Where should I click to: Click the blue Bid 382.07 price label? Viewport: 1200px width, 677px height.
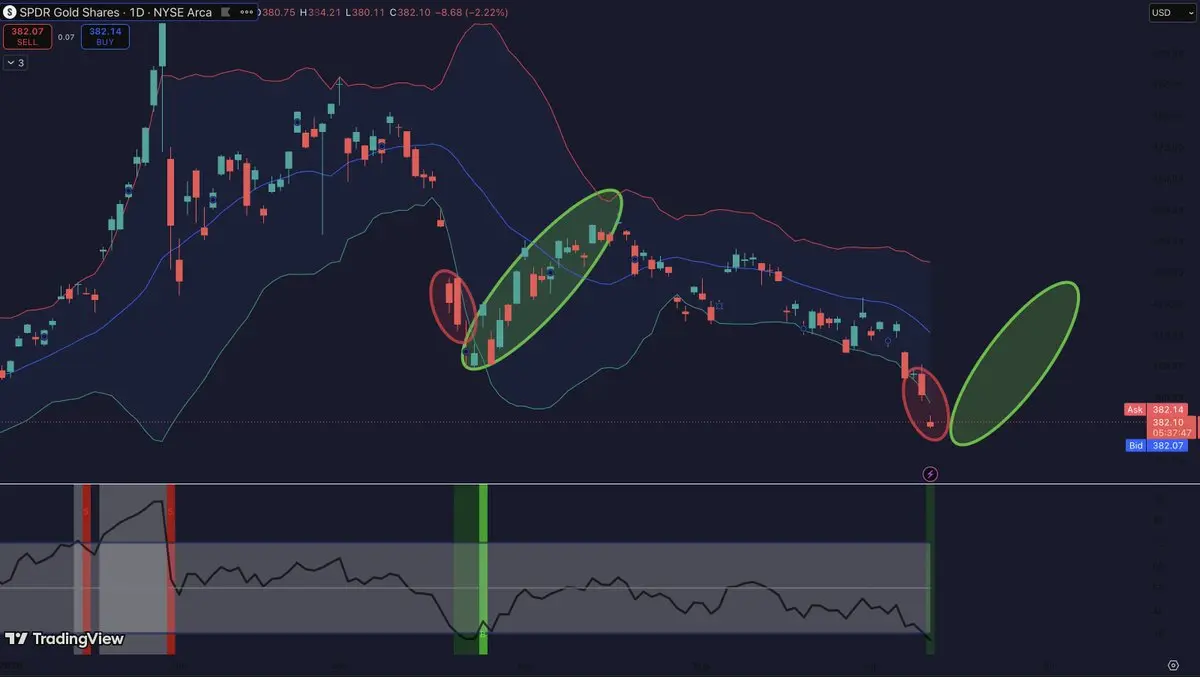[1155, 445]
